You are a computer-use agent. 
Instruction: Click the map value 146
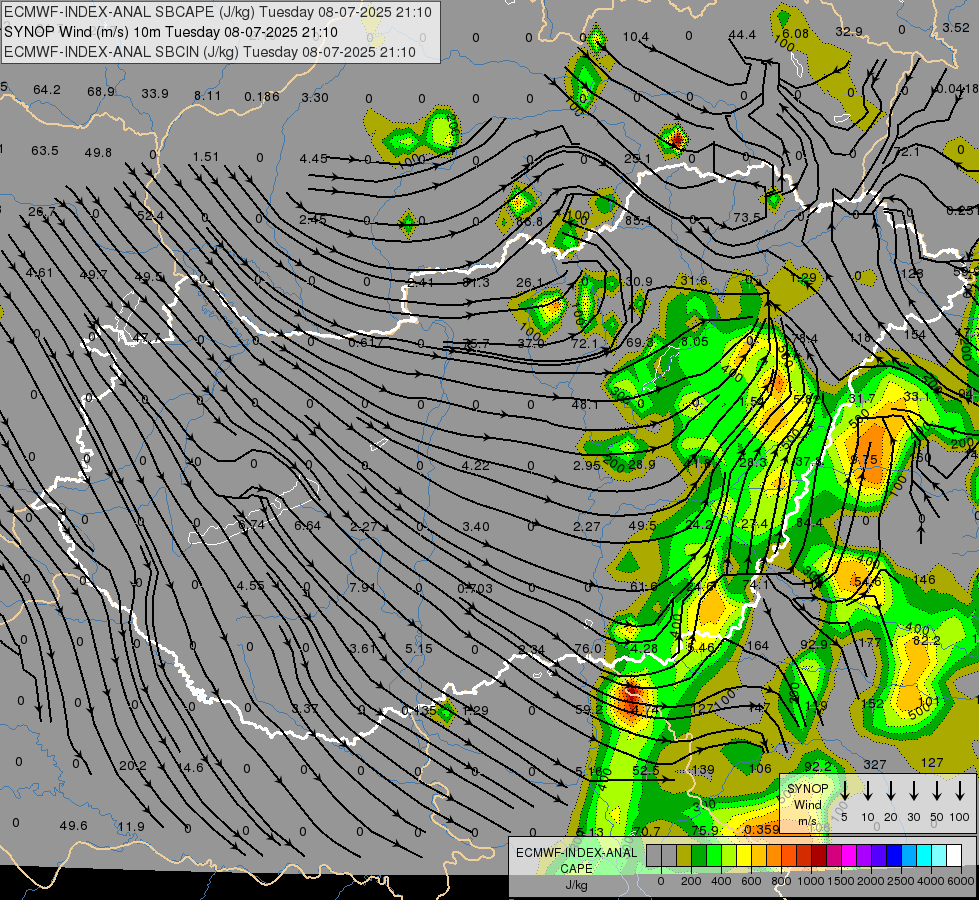point(924,579)
